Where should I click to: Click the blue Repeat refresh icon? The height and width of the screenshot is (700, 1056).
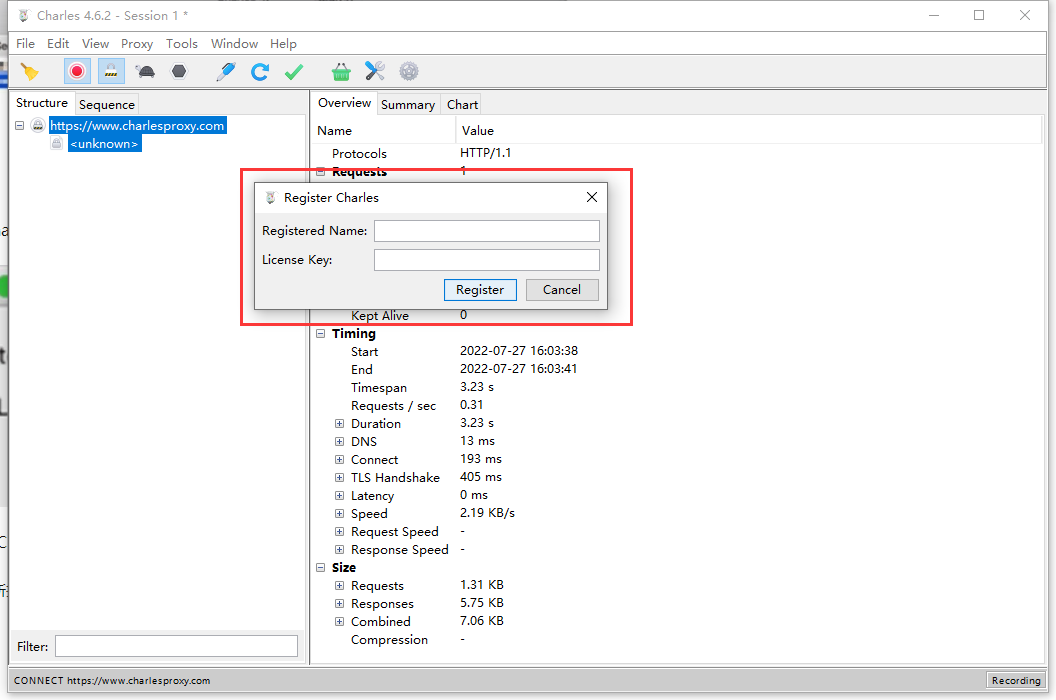[x=260, y=71]
